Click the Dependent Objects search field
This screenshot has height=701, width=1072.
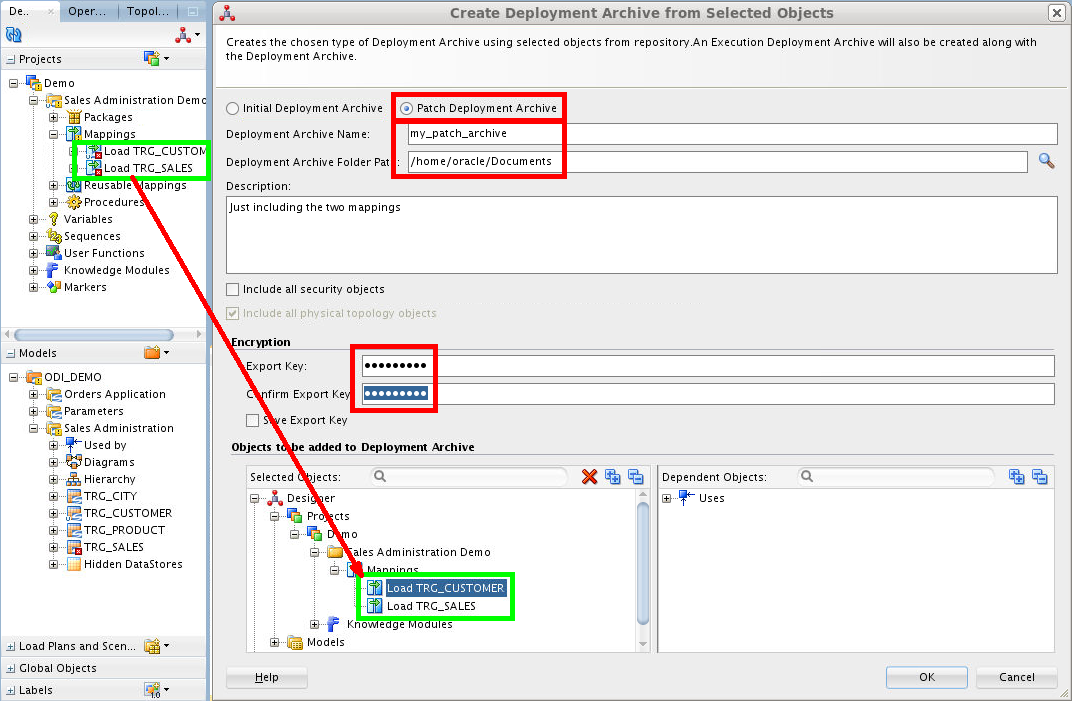[896, 477]
